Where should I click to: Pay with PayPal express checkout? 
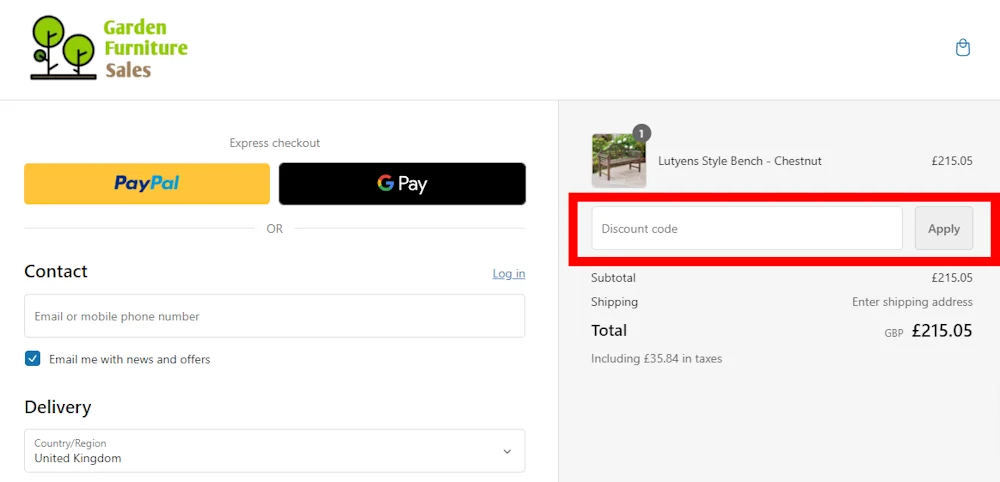(x=147, y=184)
